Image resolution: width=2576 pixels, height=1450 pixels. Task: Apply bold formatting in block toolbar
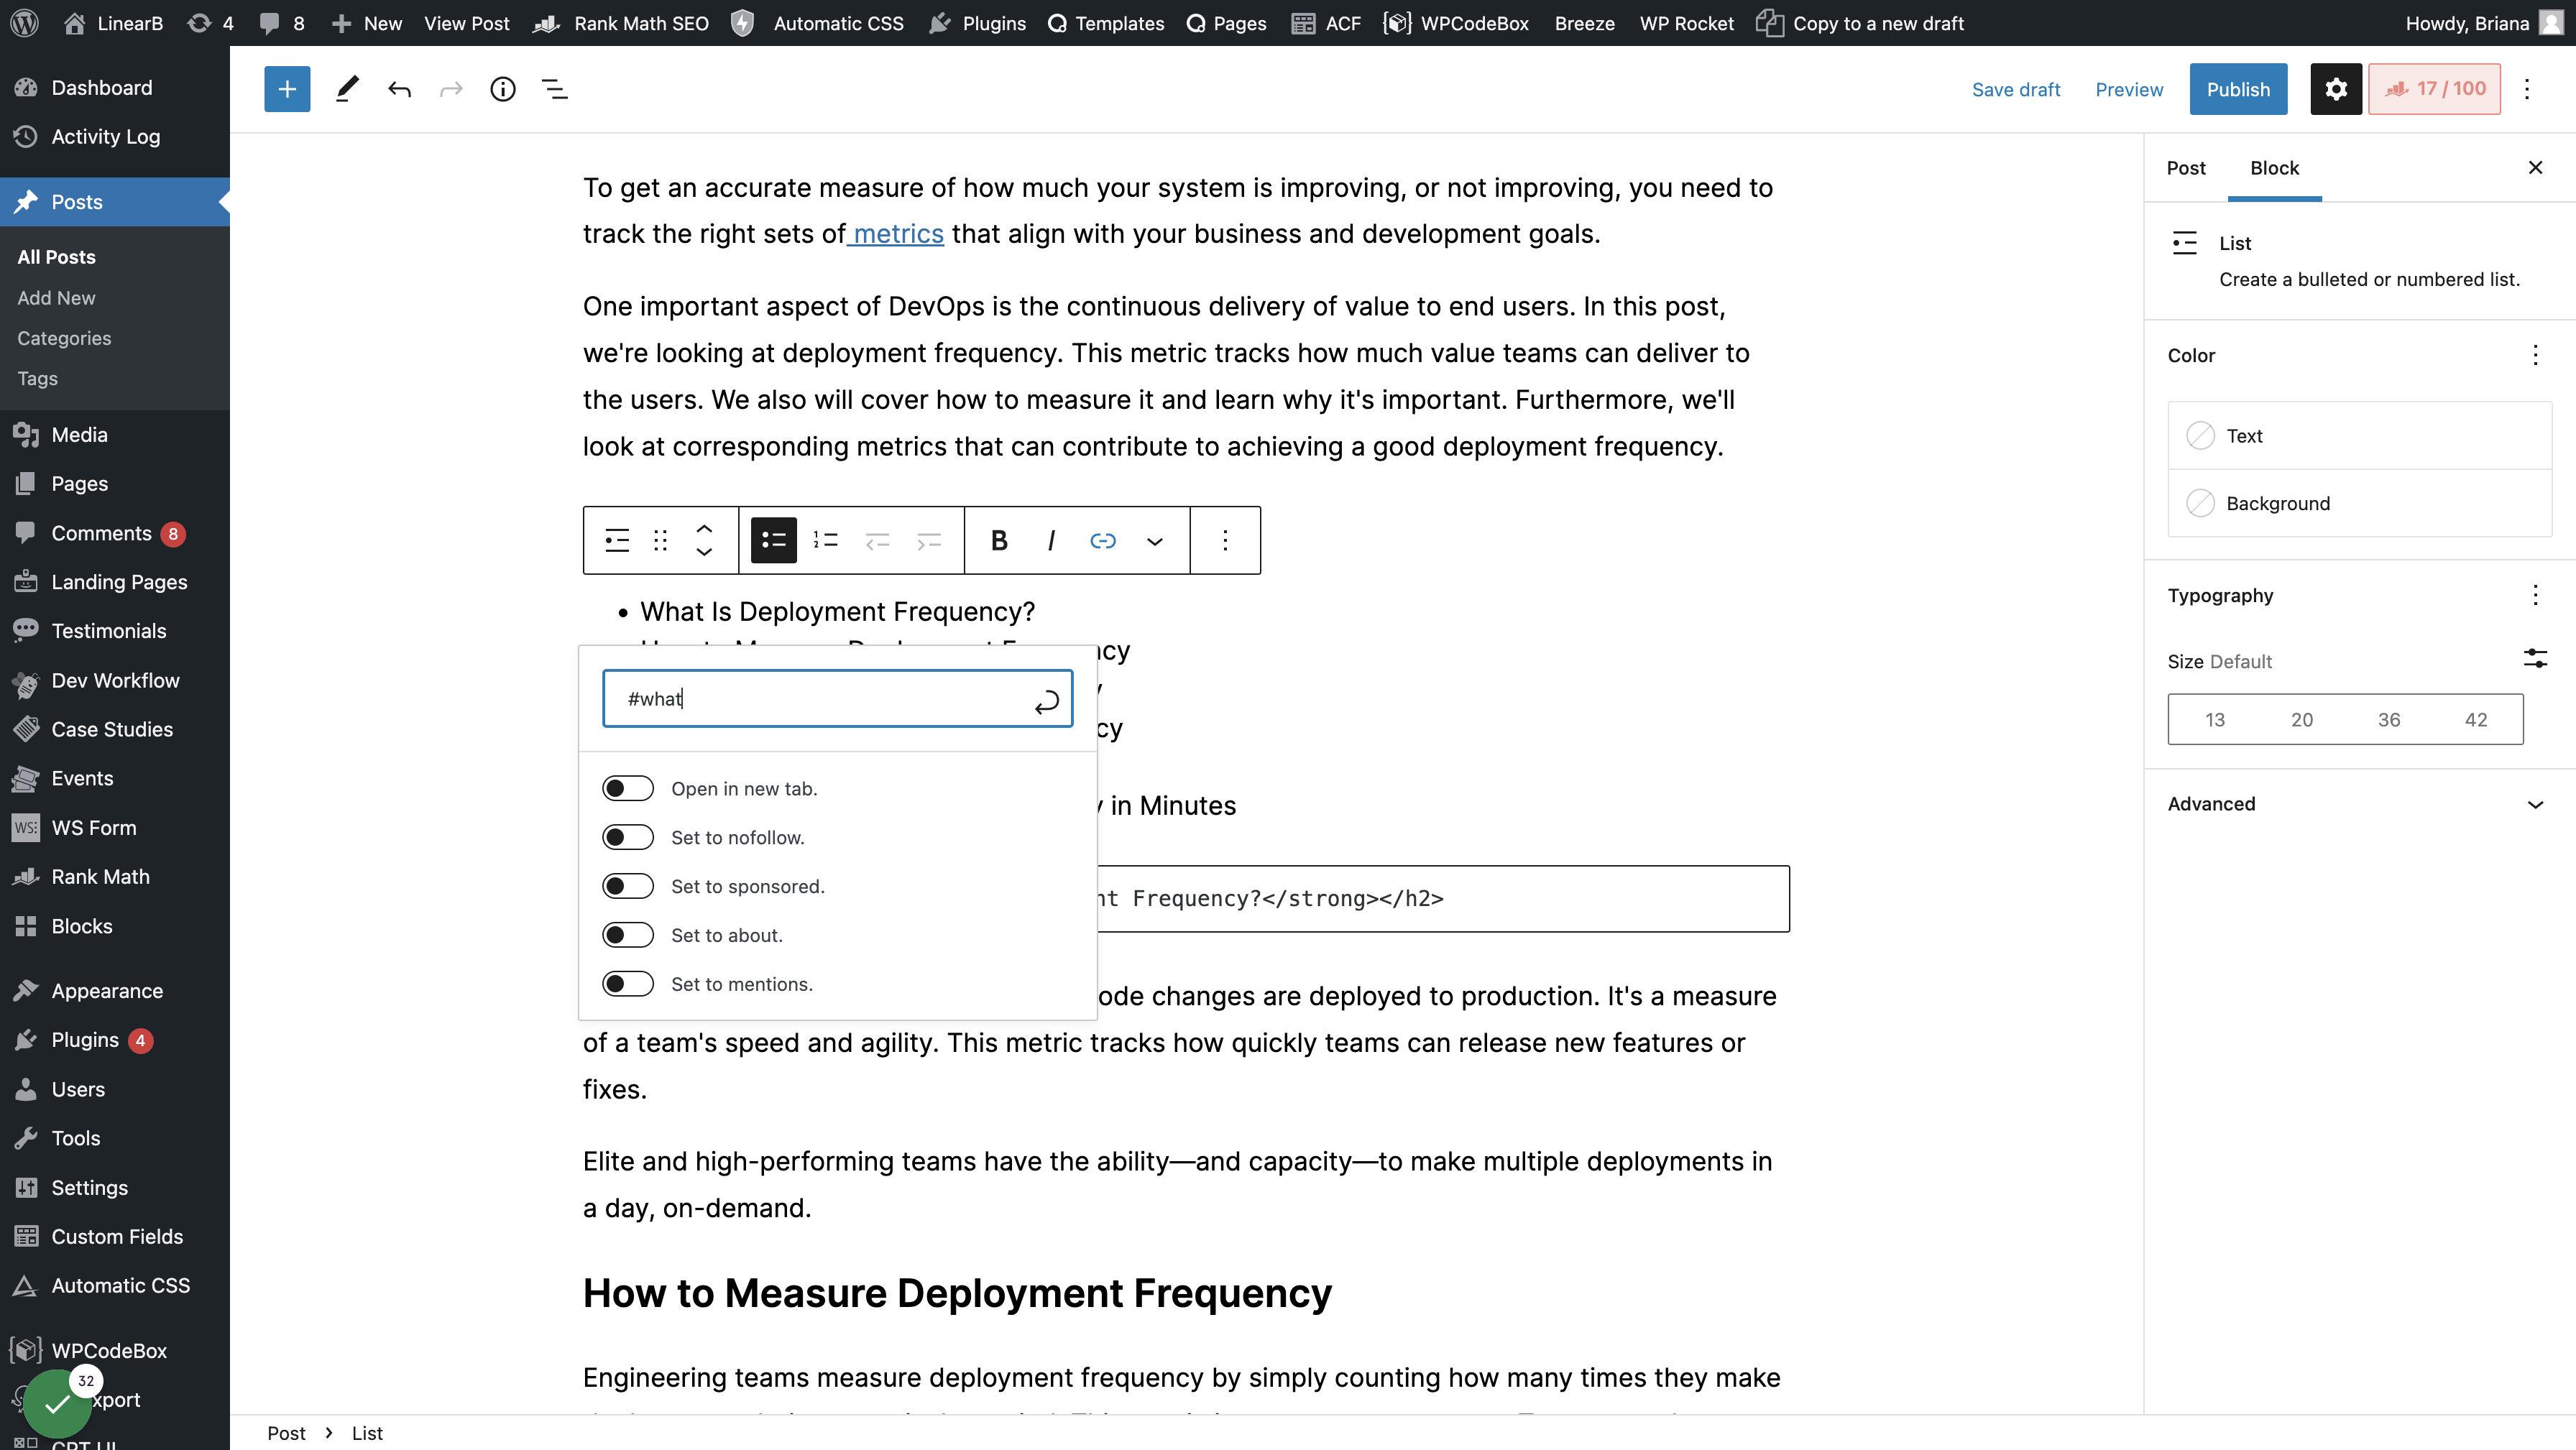click(x=998, y=540)
